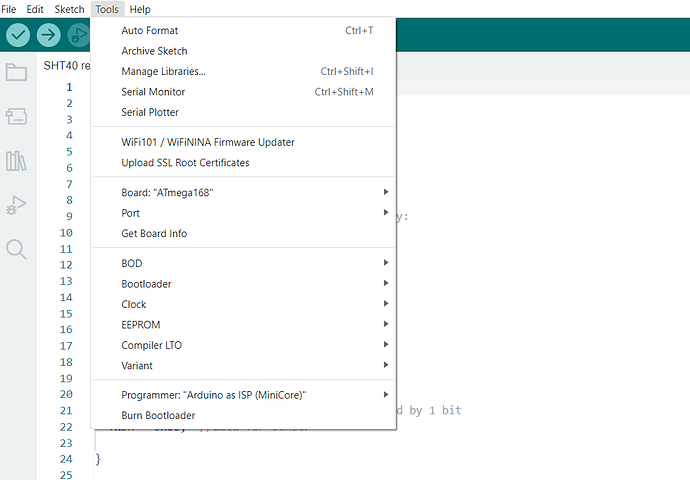The width and height of the screenshot is (690, 480).
Task: Select Archive Sketch menu entry
Action: click(243, 51)
